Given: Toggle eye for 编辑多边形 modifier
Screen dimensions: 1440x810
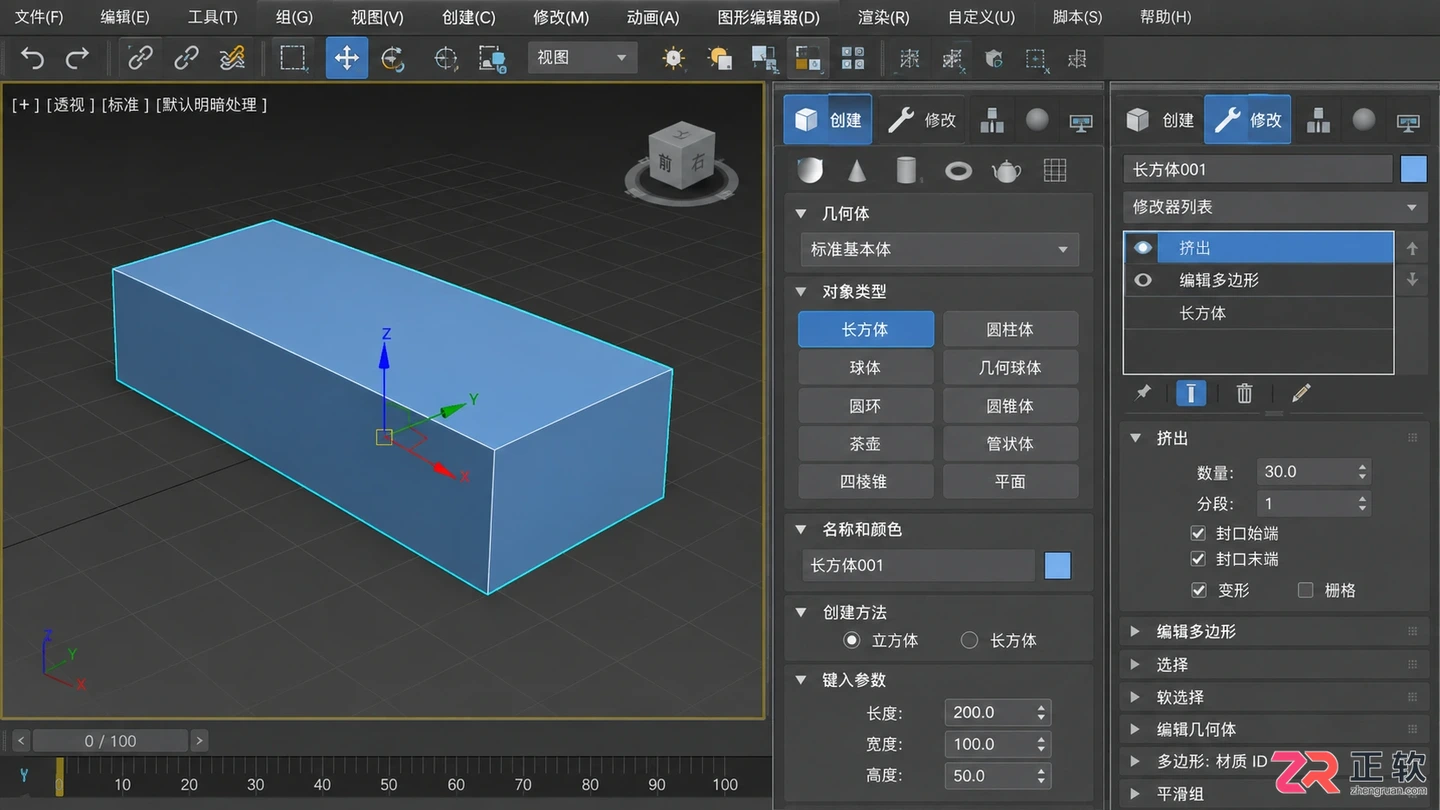Looking at the screenshot, I should click(x=1143, y=281).
